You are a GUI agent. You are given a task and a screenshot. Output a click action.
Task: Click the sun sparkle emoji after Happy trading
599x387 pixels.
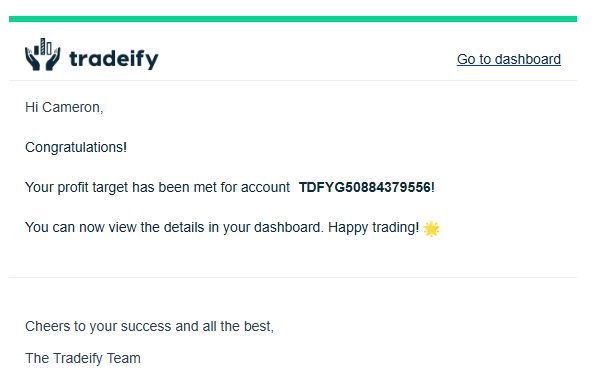coord(432,228)
